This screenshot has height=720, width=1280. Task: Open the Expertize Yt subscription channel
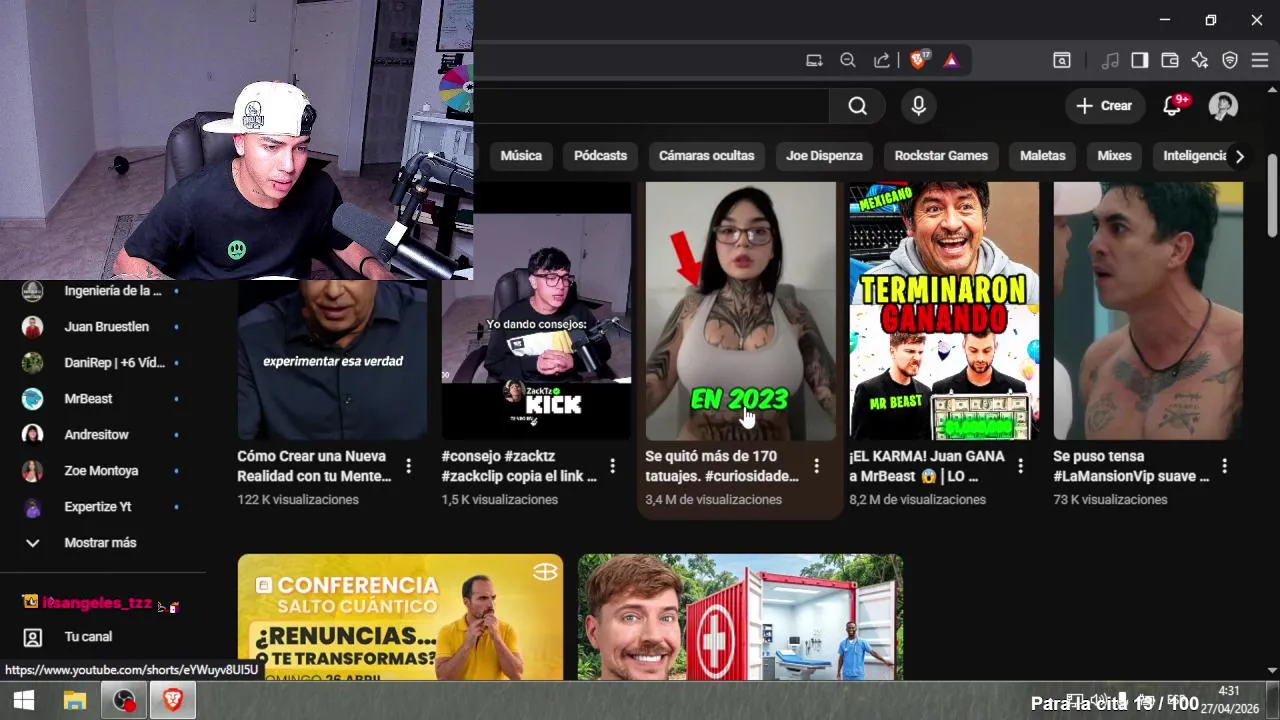(103, 507)
